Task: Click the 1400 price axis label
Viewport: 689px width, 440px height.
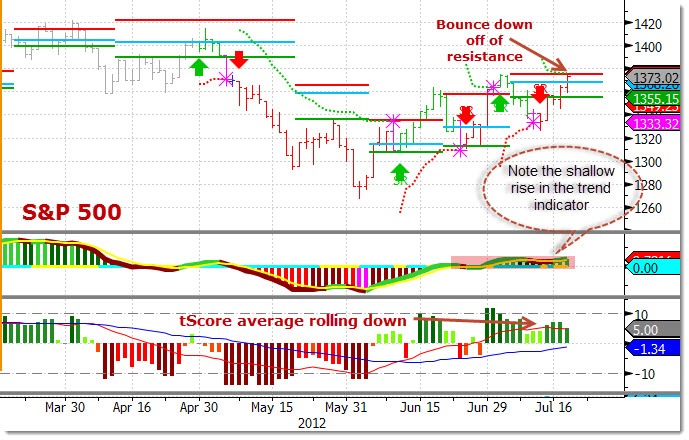Action: click(x=648, y=47)
